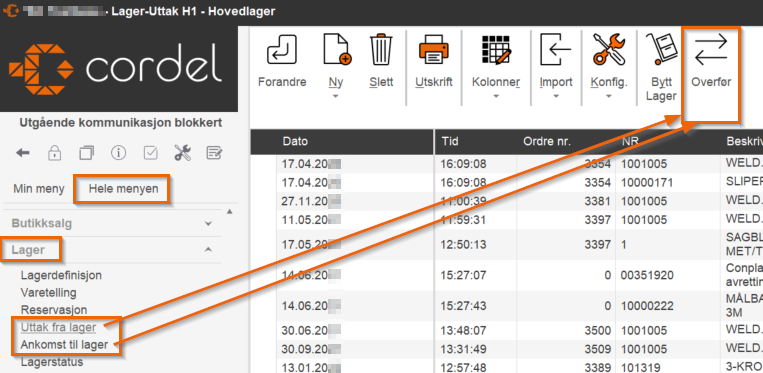Screen dimensions: 763x373
Task: Open Ankomst til lager link
Action: [x=64, y=345]
